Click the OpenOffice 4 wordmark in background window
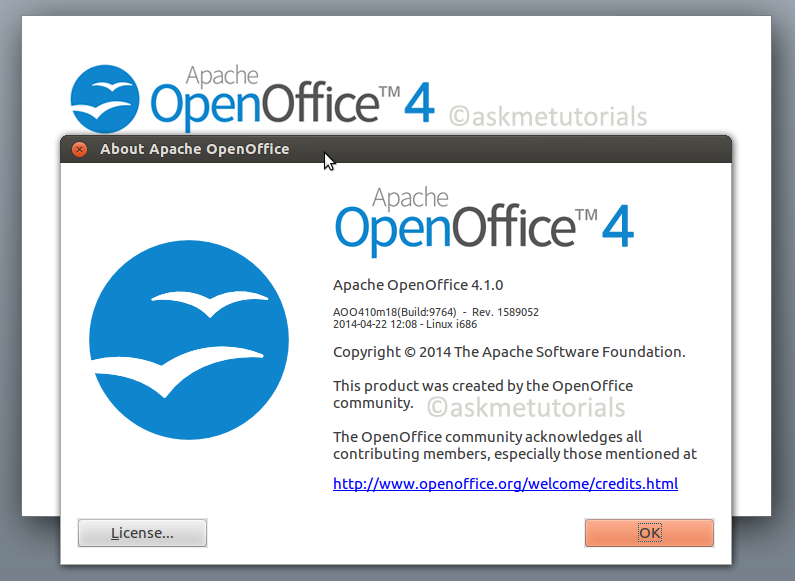This screenshot has height=581, width=795. (293, 98)
